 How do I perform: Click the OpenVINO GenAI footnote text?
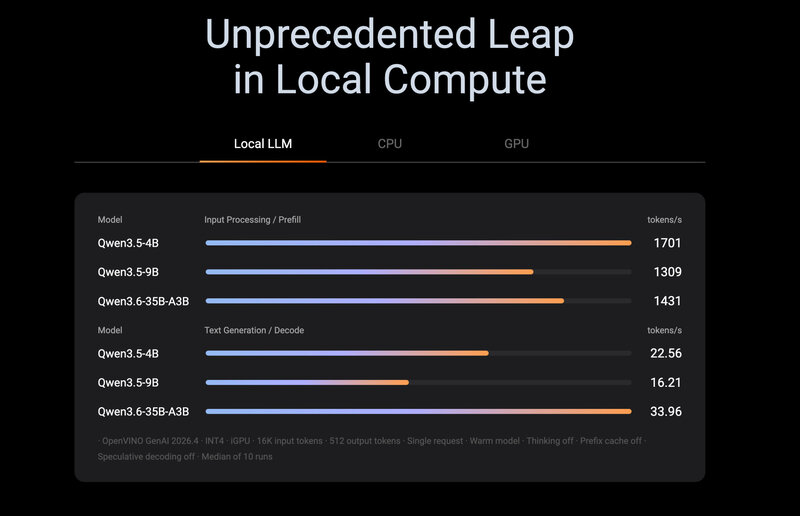click(372, 449)
